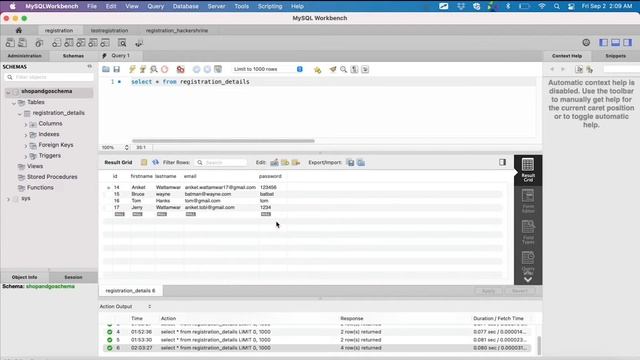The image size is (640, 360).
Task: Search table data toolbar icon
Action: coord(122,43)
